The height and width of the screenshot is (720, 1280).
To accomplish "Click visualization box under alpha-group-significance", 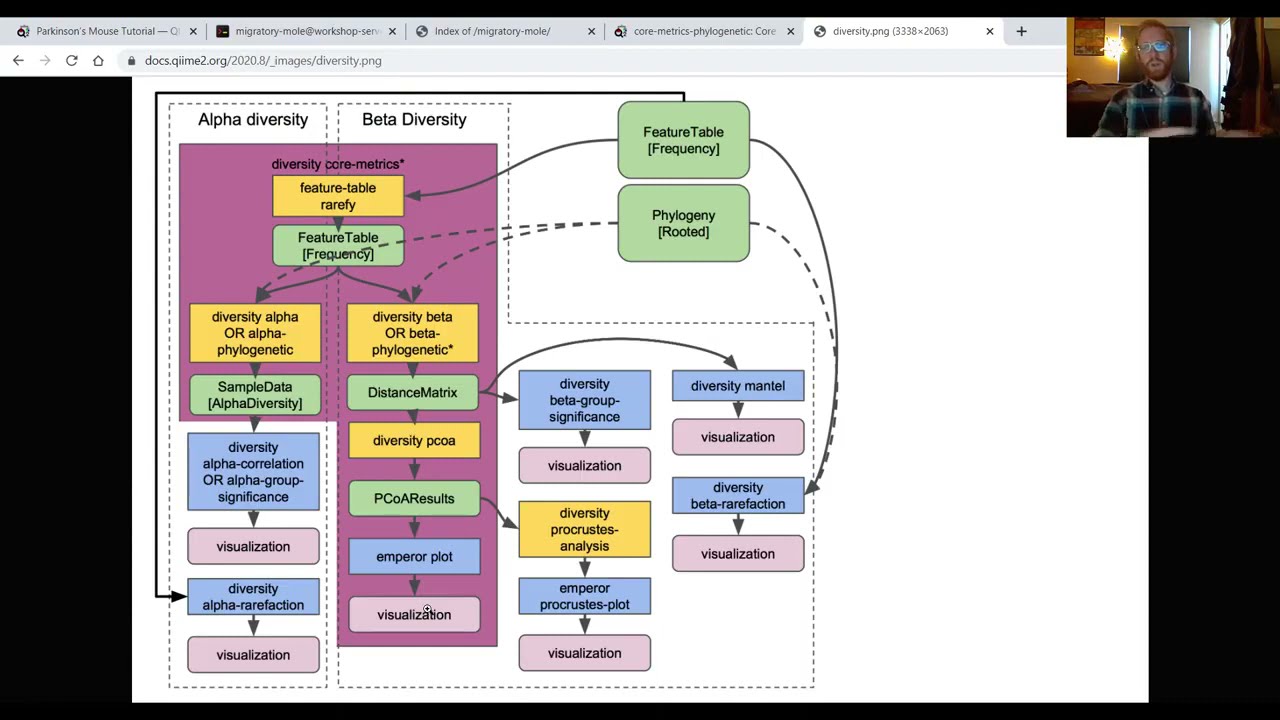I will click(x=253, y=547).
